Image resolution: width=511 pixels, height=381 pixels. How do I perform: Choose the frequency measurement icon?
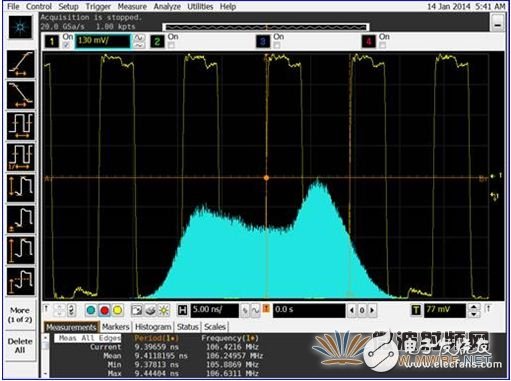coord(21,157)
